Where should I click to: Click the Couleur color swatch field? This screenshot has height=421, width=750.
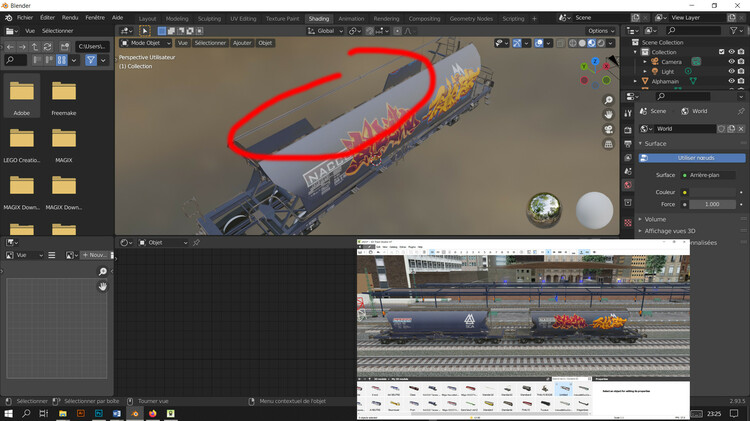point(713,192)
